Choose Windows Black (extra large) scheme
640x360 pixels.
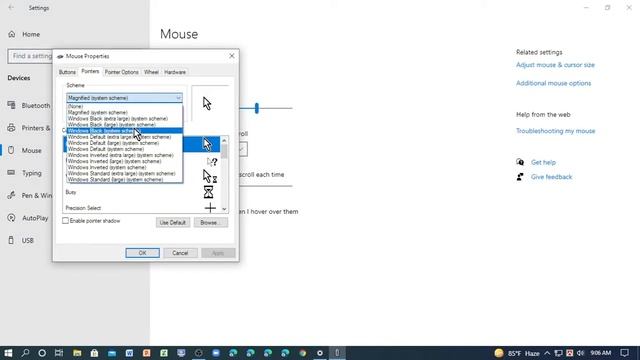pyautogui.click(x=124, y=119)
